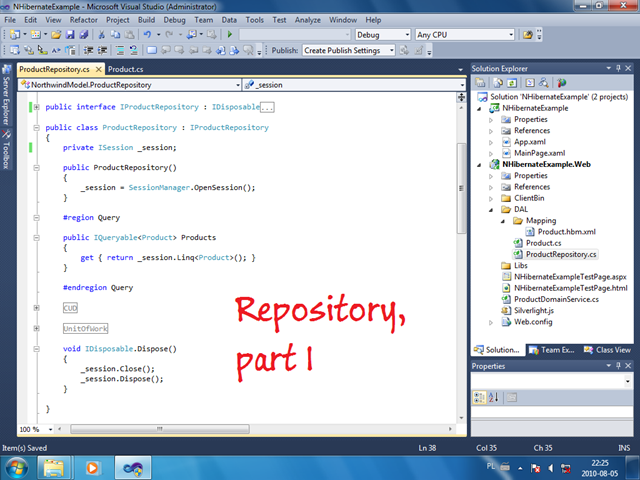
Task: Open the Refactor menu
Action: [83, 20]
